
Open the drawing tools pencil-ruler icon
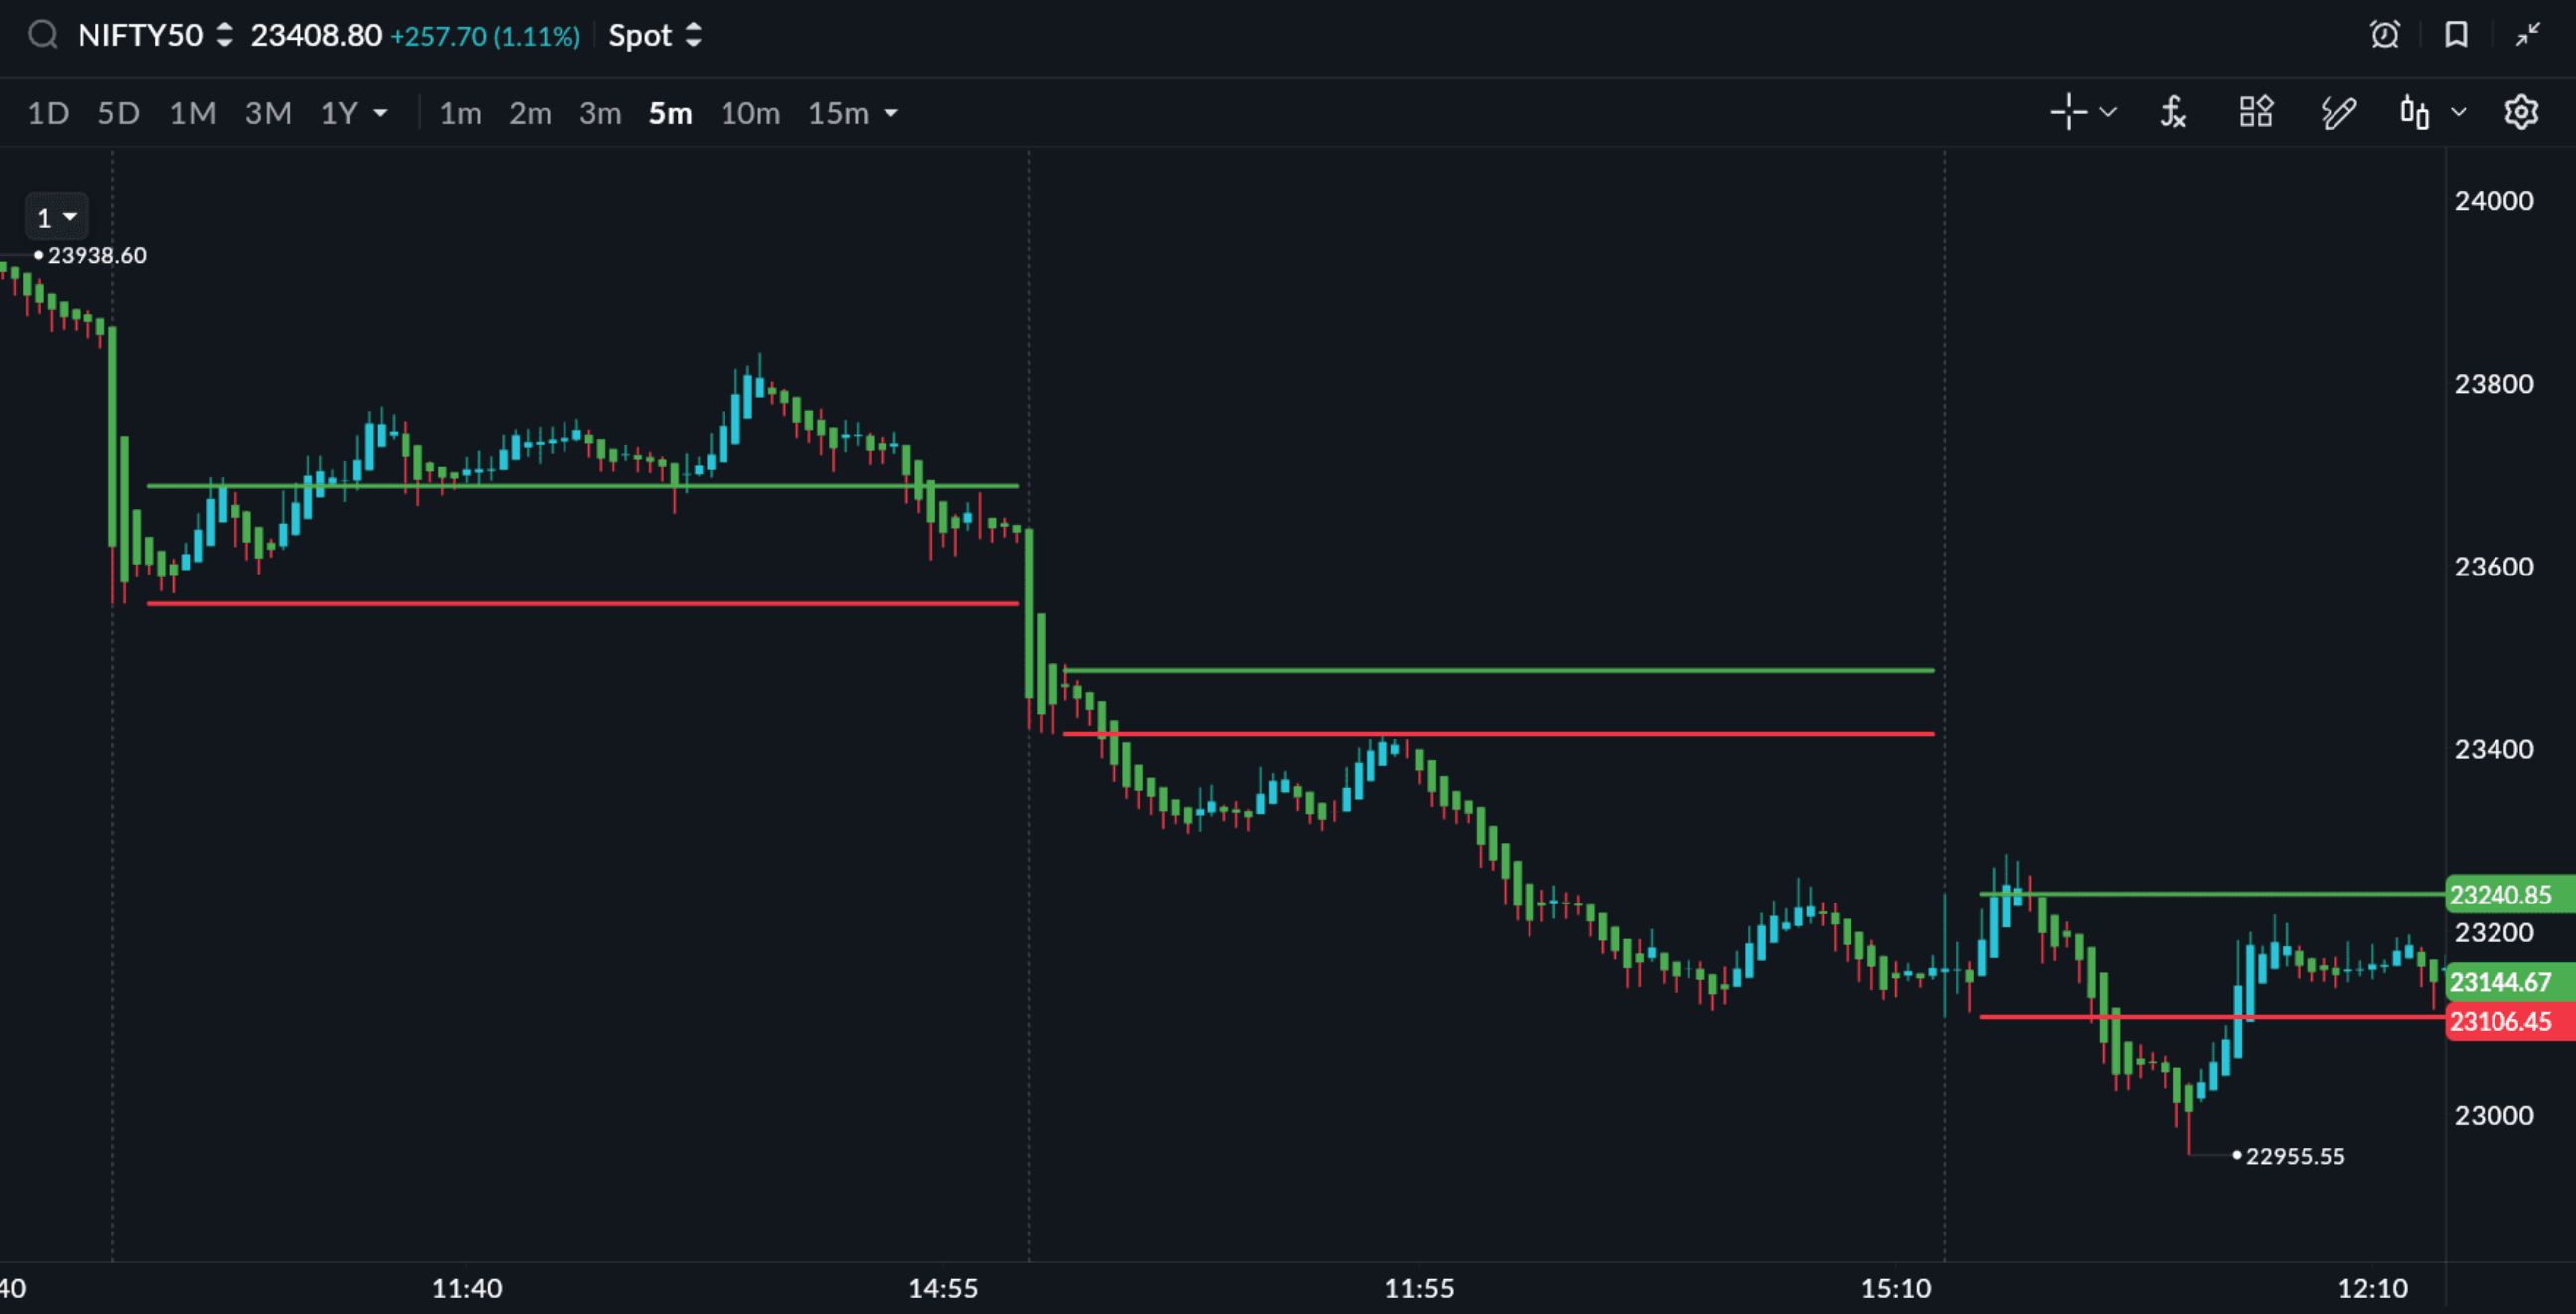click(x=2338, y=113)
